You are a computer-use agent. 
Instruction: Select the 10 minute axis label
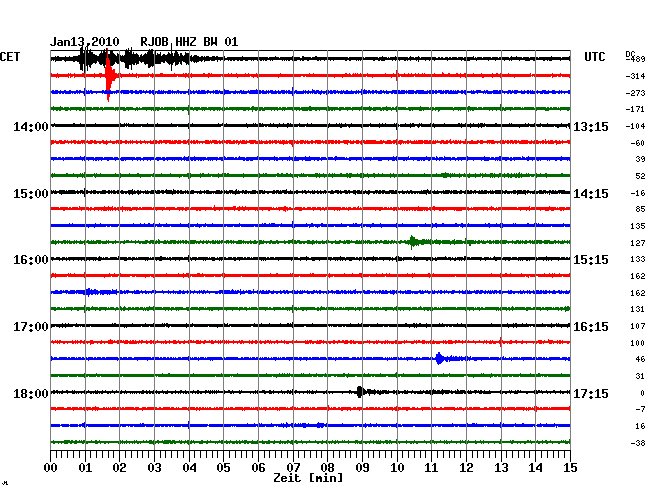(x=397, y=468)
